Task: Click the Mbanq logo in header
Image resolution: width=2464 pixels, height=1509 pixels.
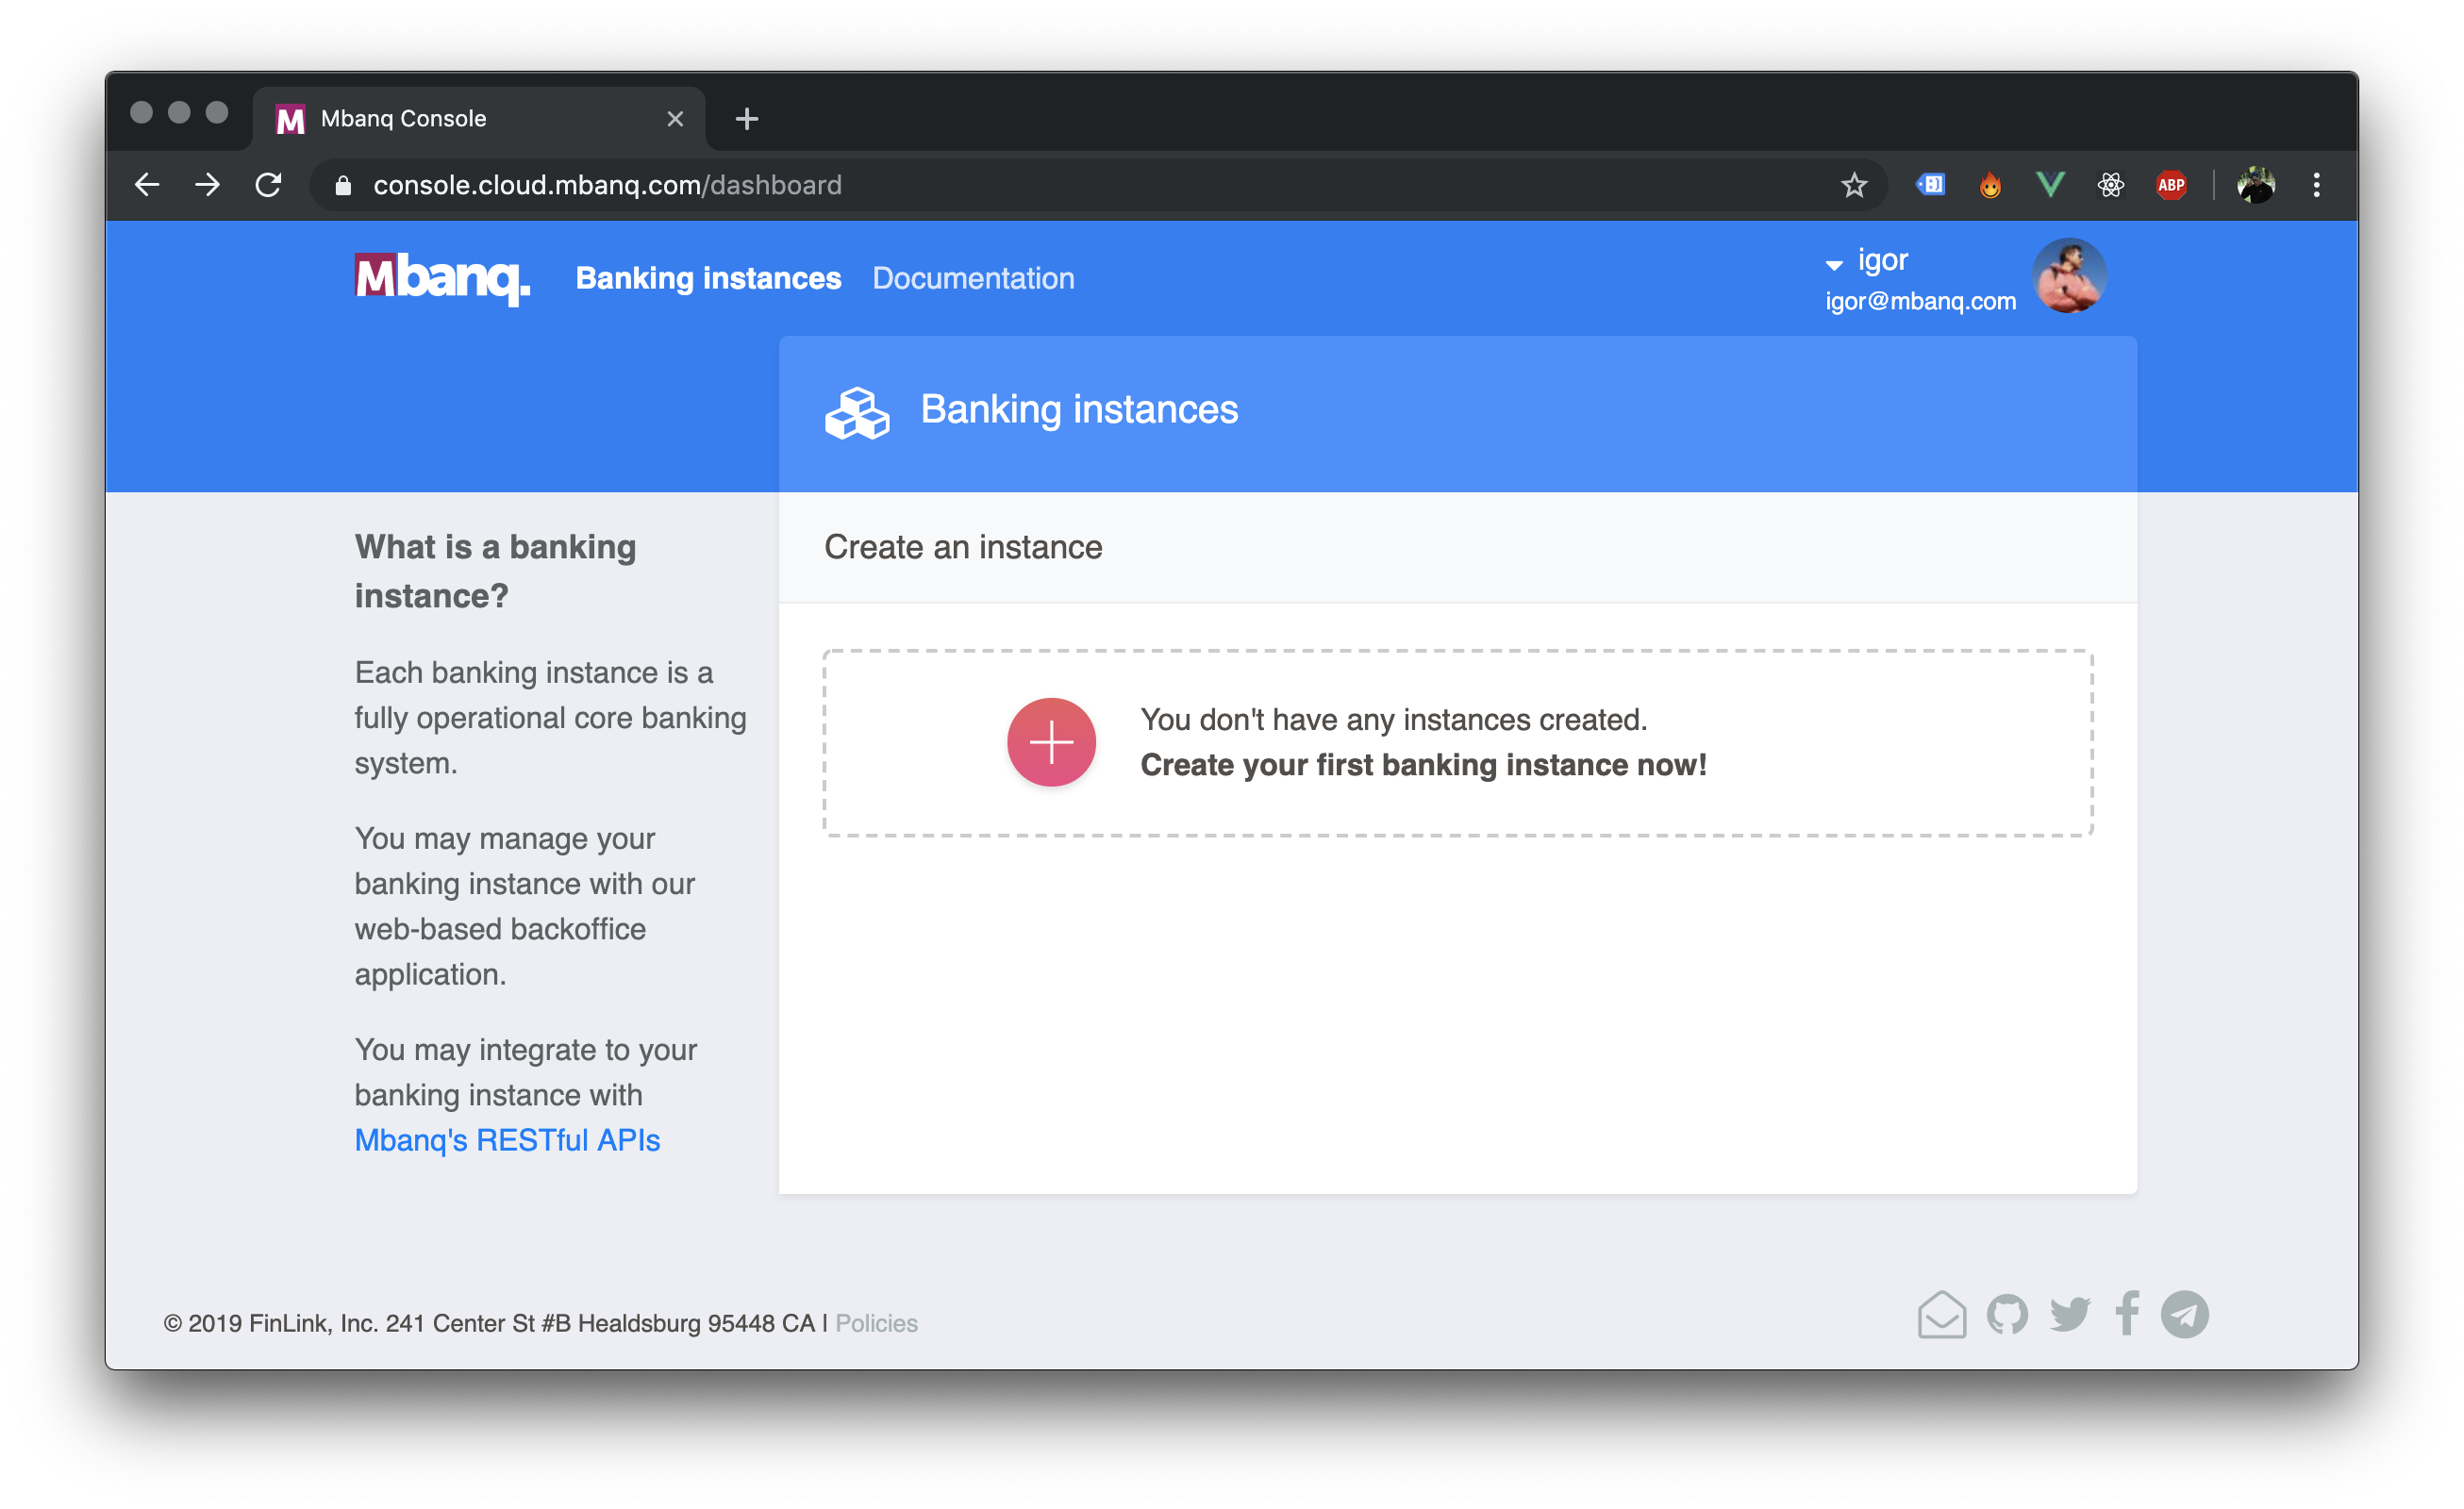Action: [442, 278]
